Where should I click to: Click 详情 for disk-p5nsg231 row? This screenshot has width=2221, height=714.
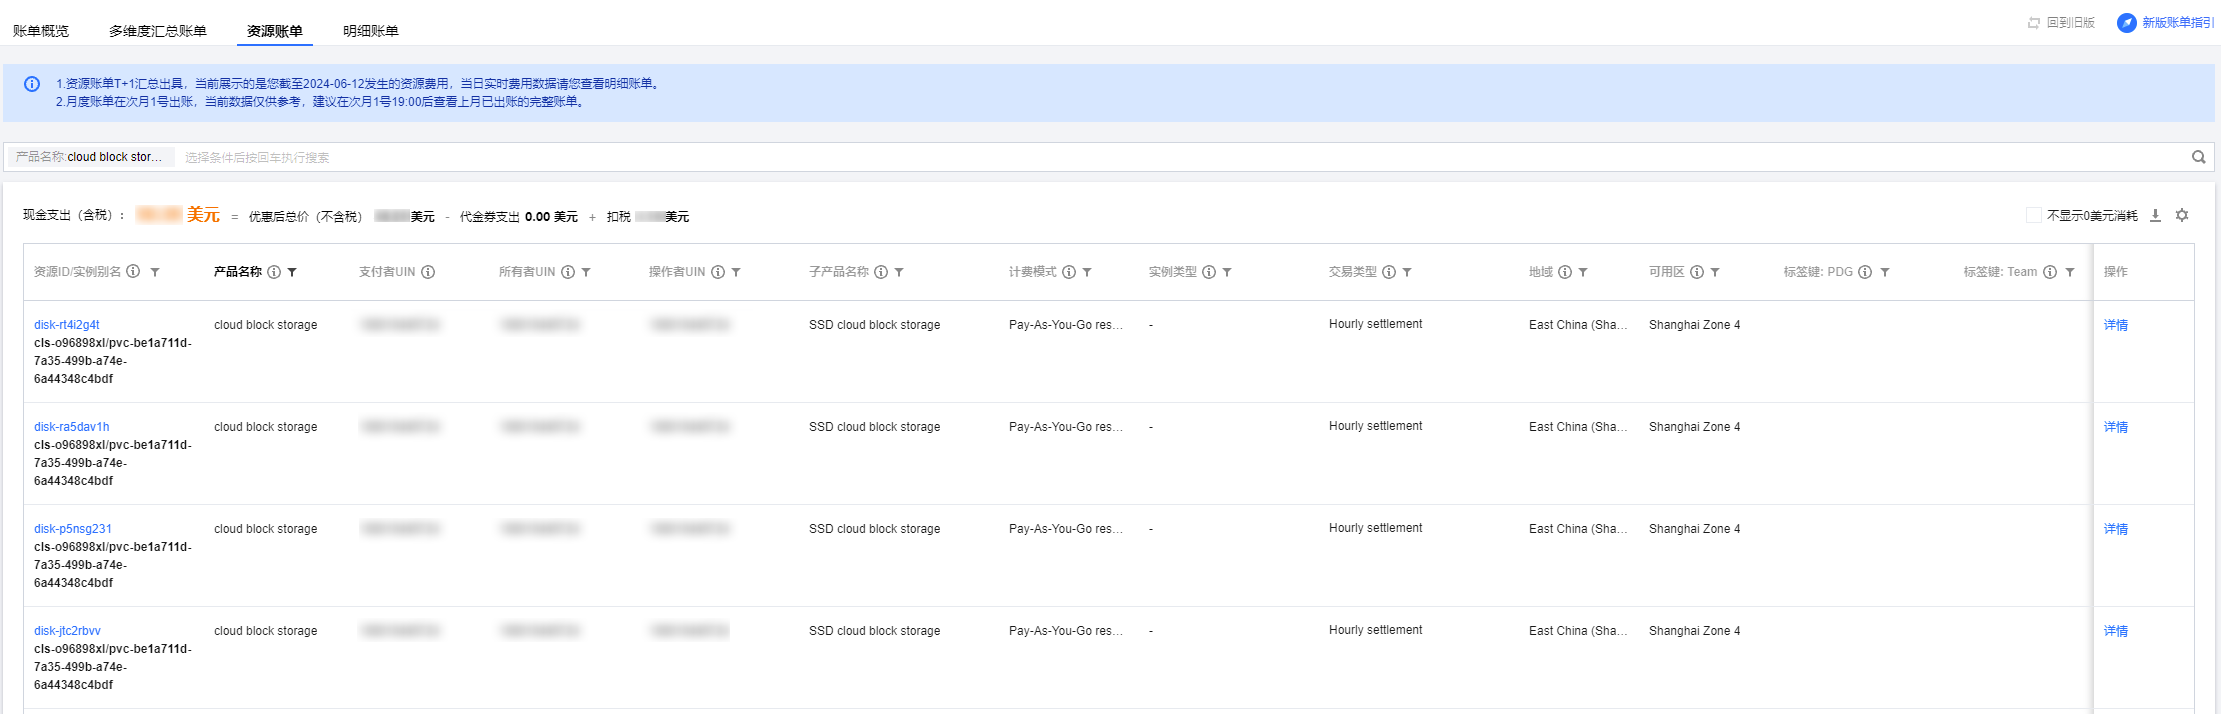pyautogui.click(x=2115, y=529)
